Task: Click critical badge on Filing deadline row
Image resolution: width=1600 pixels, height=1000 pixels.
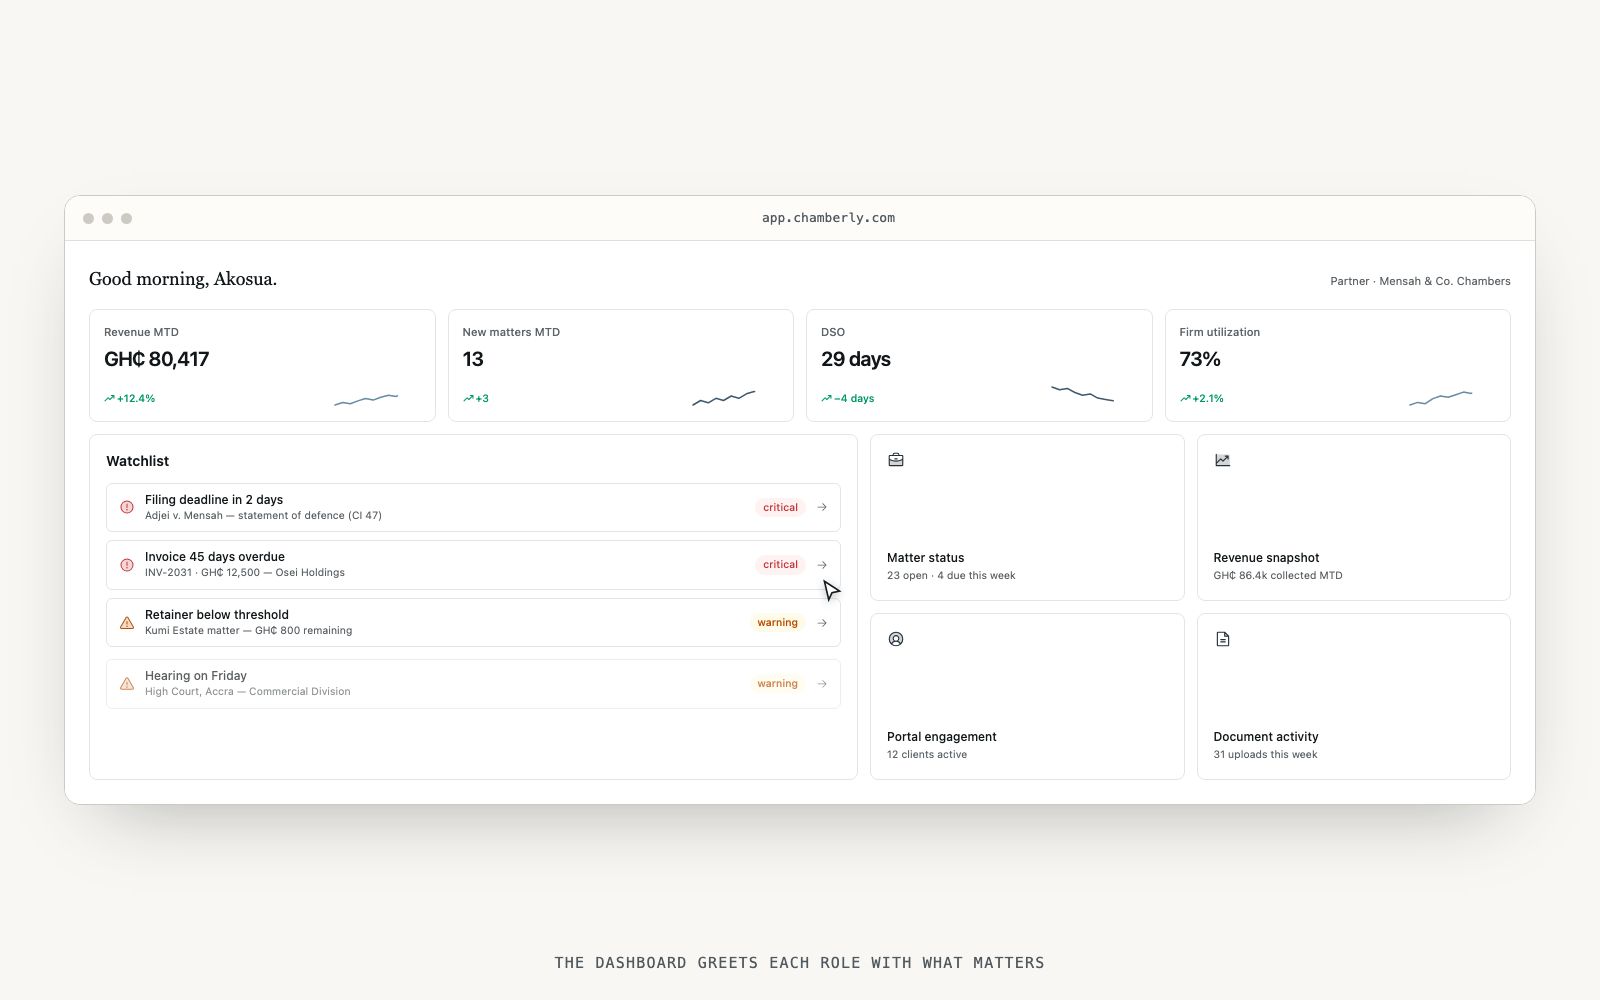Action: pos(780,507)
